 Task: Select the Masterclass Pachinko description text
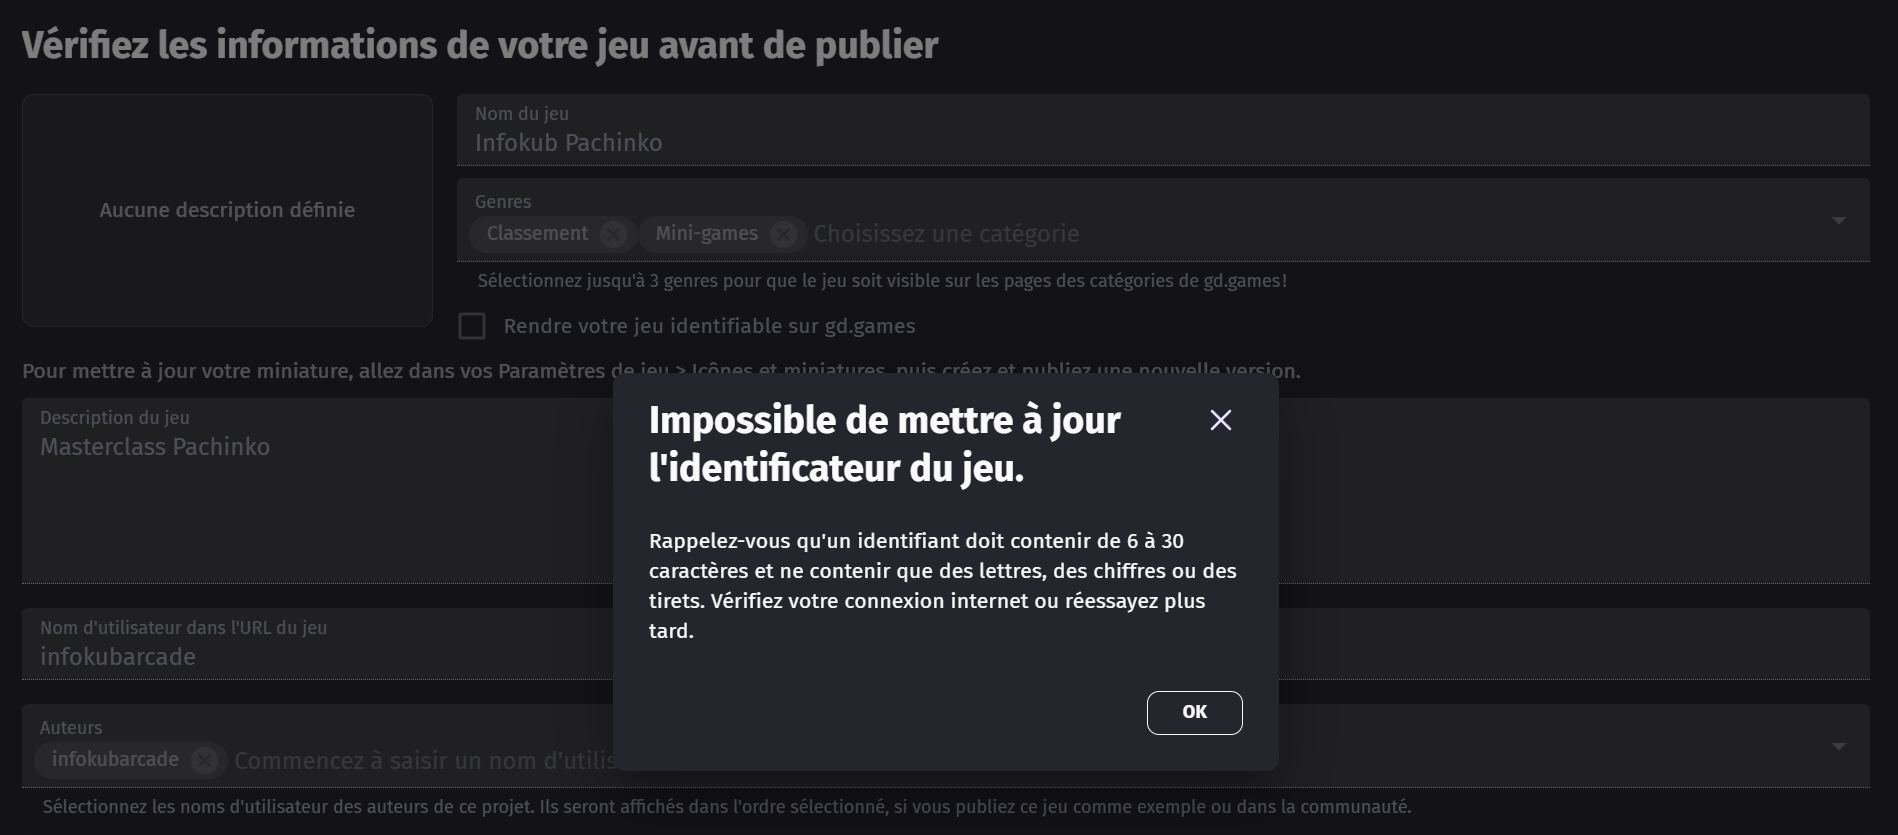[x=155, y=447]
